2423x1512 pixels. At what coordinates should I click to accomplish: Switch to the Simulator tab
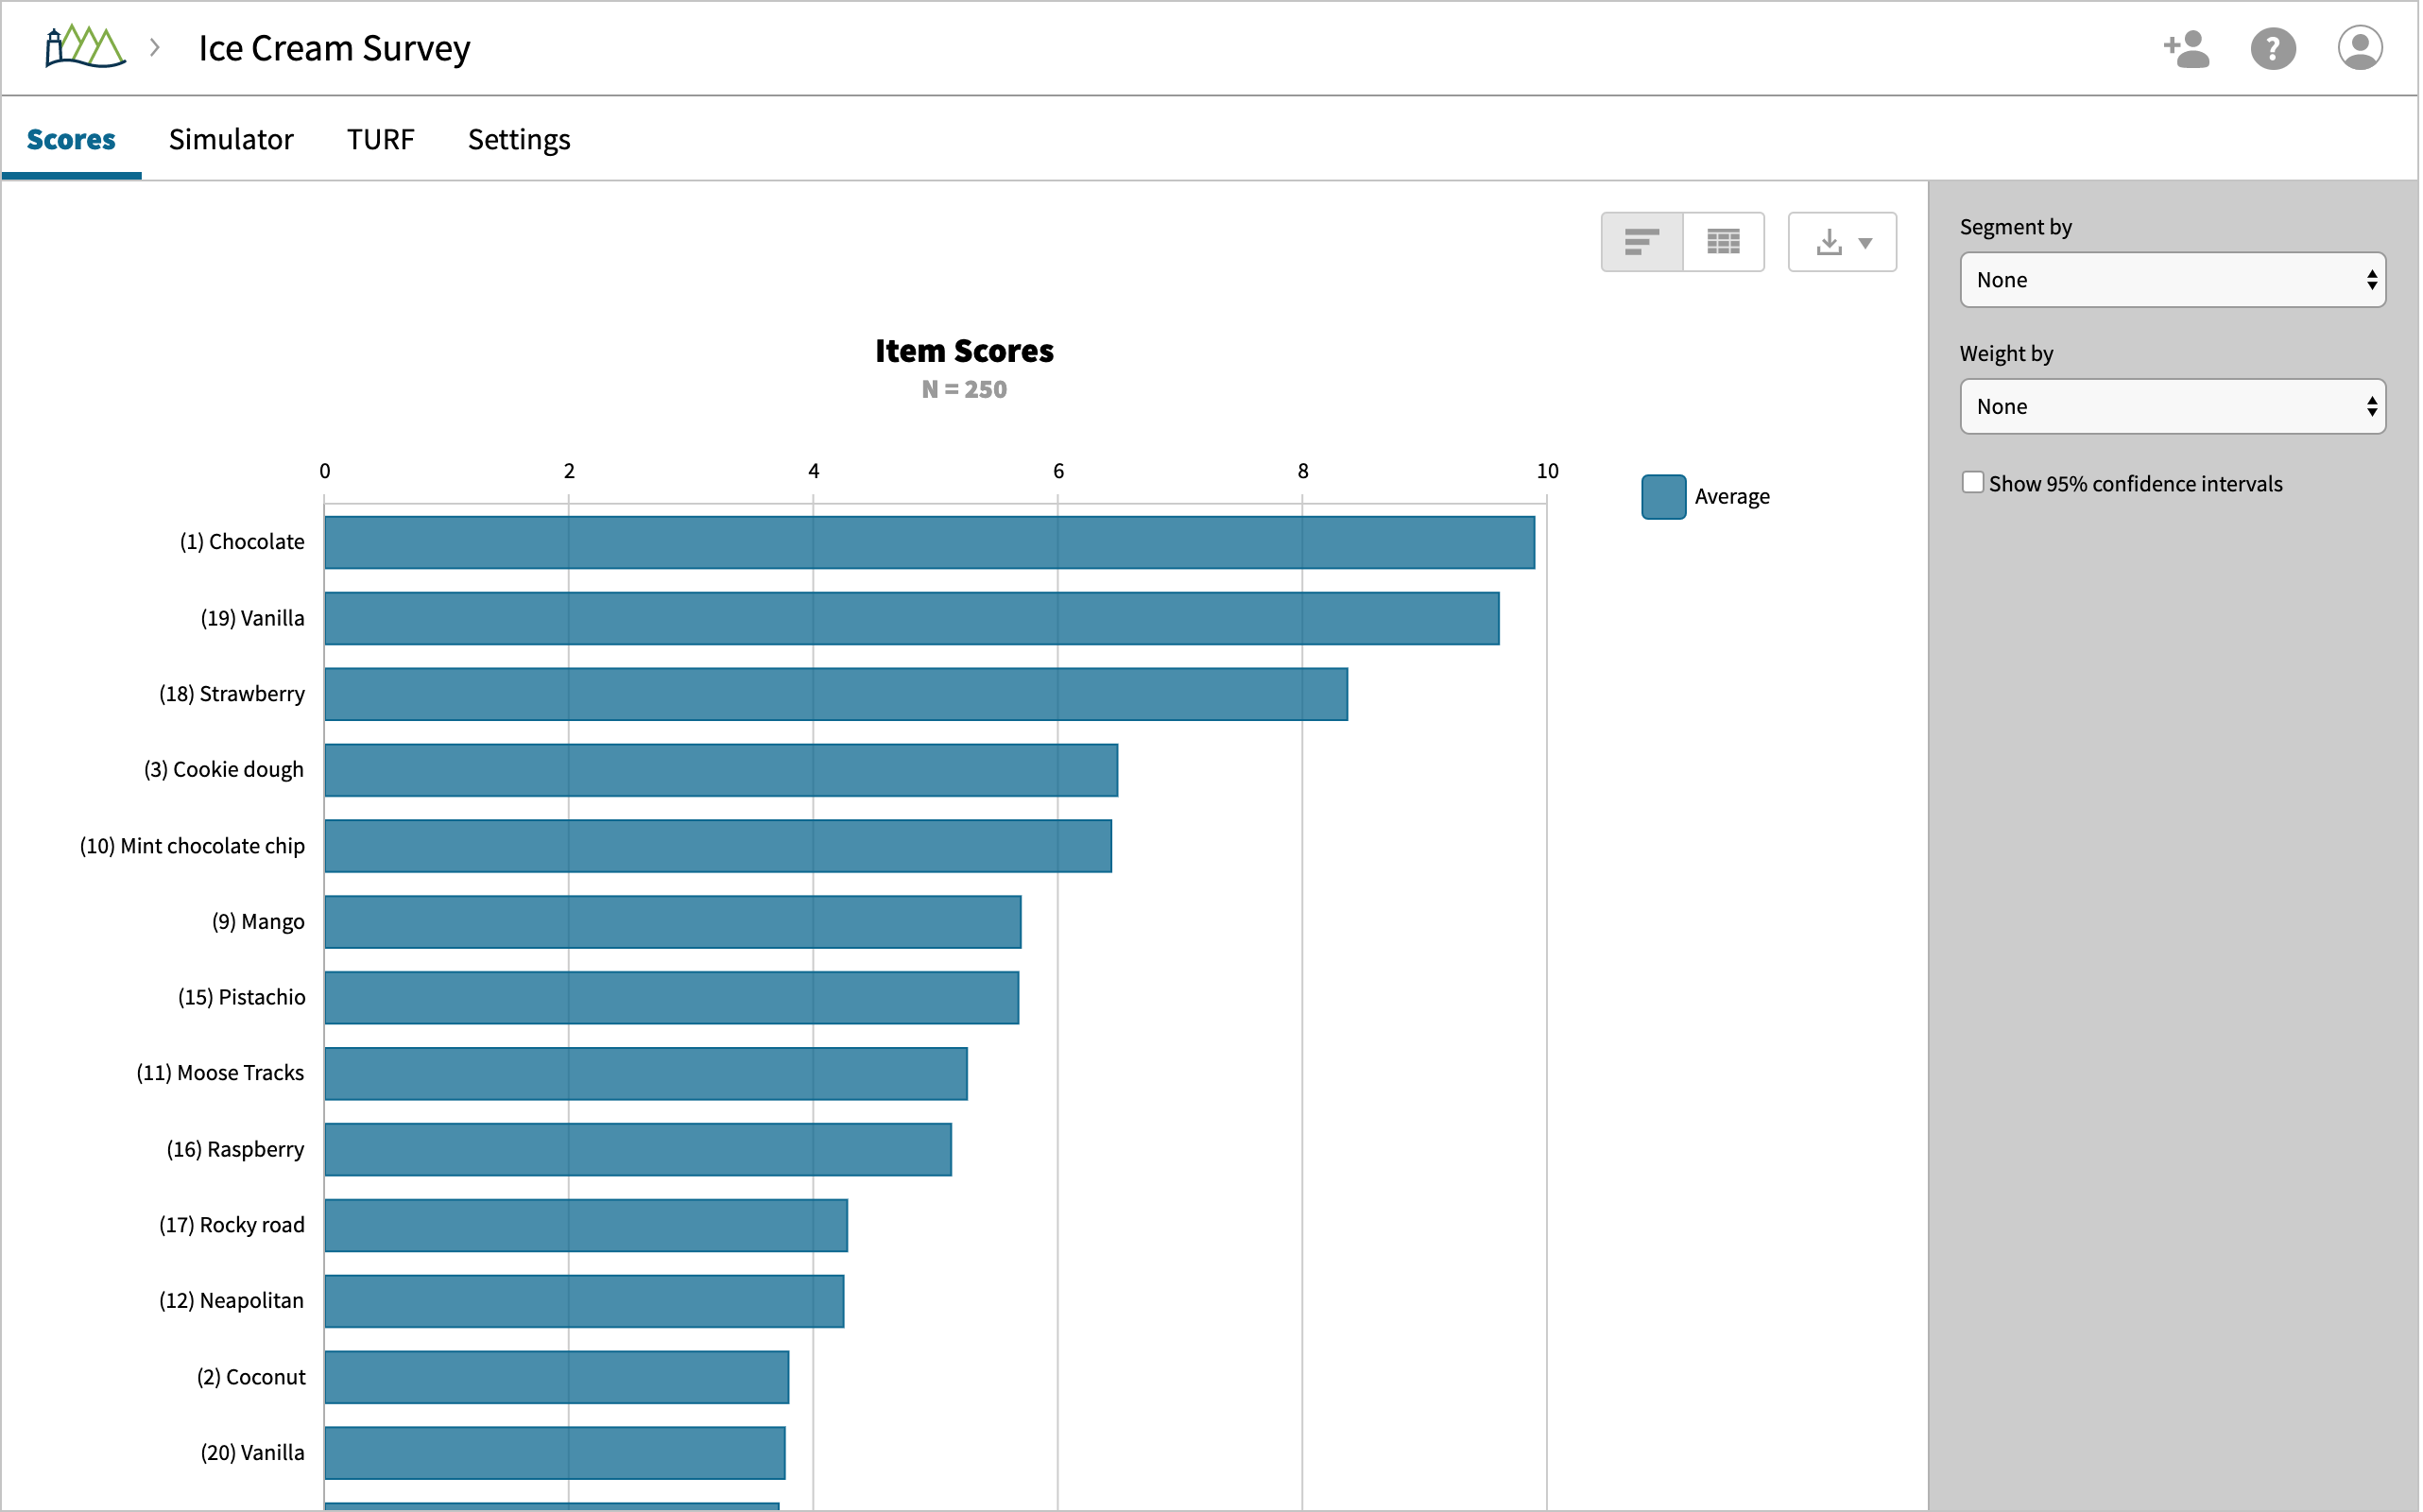pos(231,139)
